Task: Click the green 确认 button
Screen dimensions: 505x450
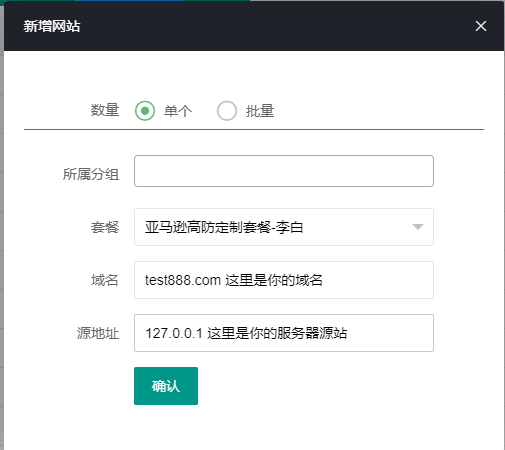Action: 166,386
